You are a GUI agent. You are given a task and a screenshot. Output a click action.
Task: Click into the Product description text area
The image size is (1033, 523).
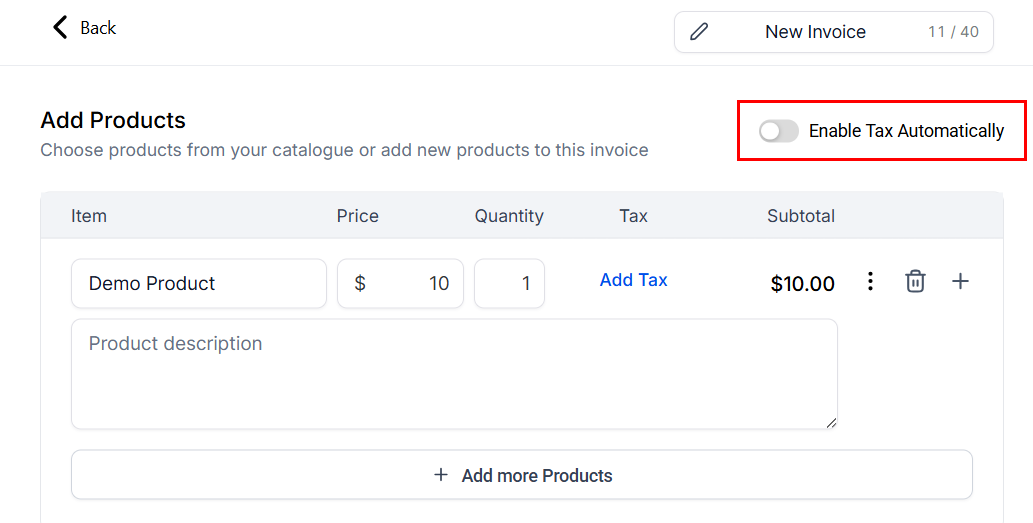click(x=454, y=374)
